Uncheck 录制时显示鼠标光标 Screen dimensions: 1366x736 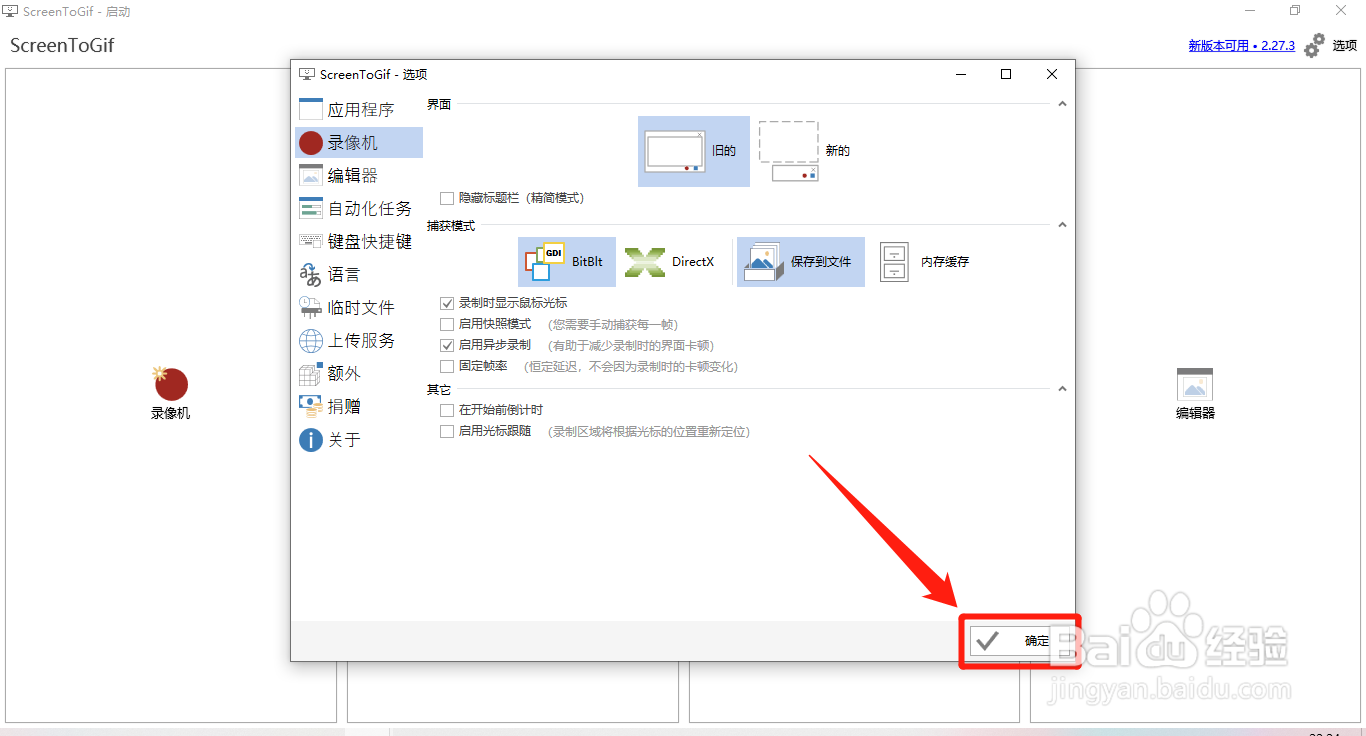(x=447, y=303)
